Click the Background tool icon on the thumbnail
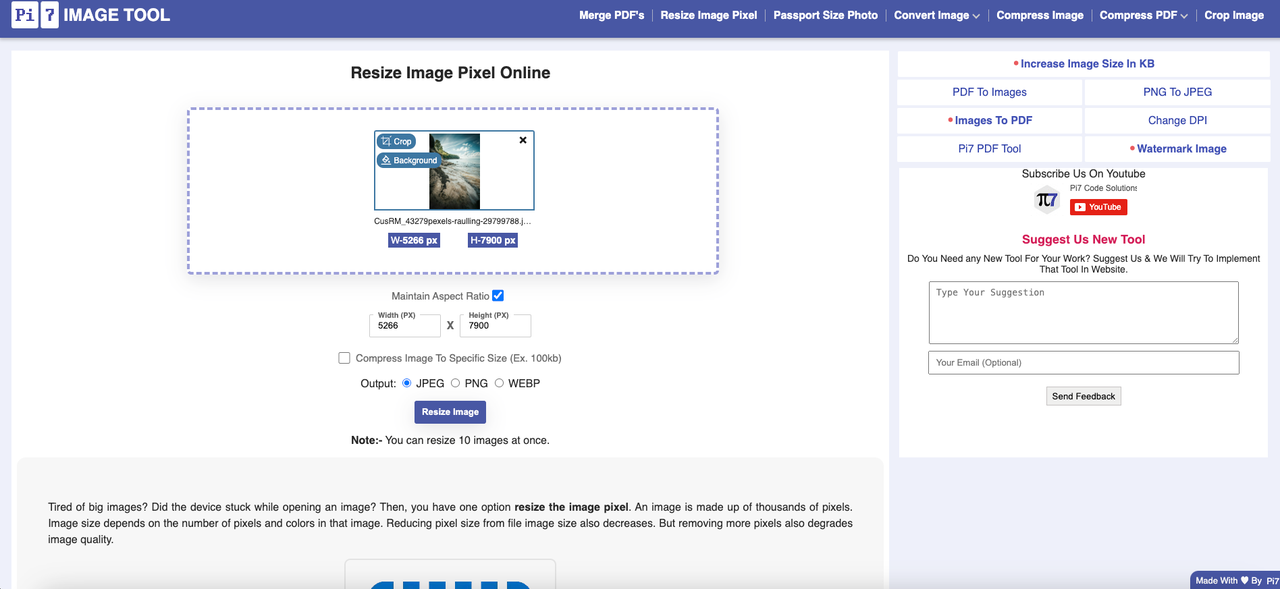 409,160
